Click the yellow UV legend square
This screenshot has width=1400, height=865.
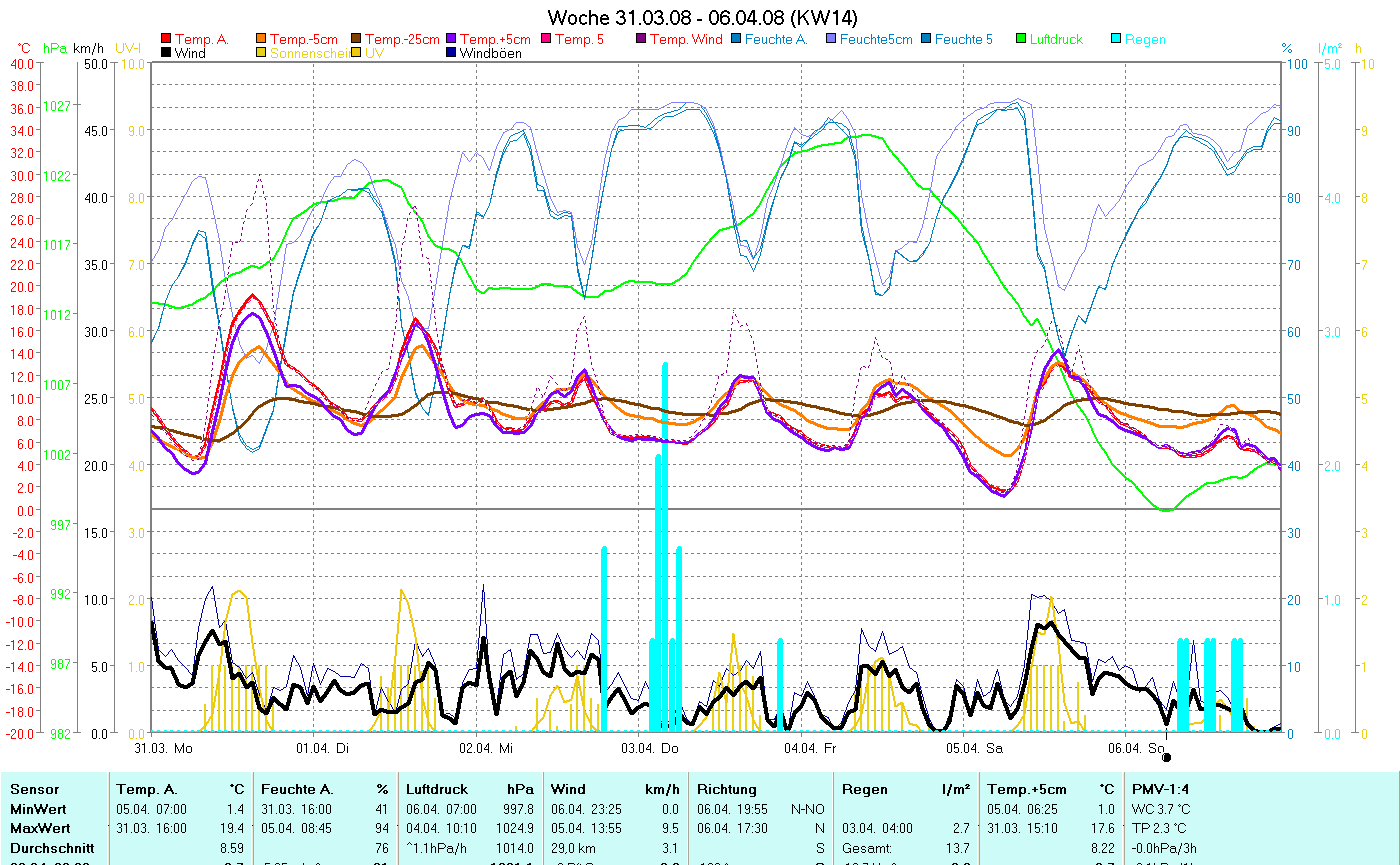357,53
